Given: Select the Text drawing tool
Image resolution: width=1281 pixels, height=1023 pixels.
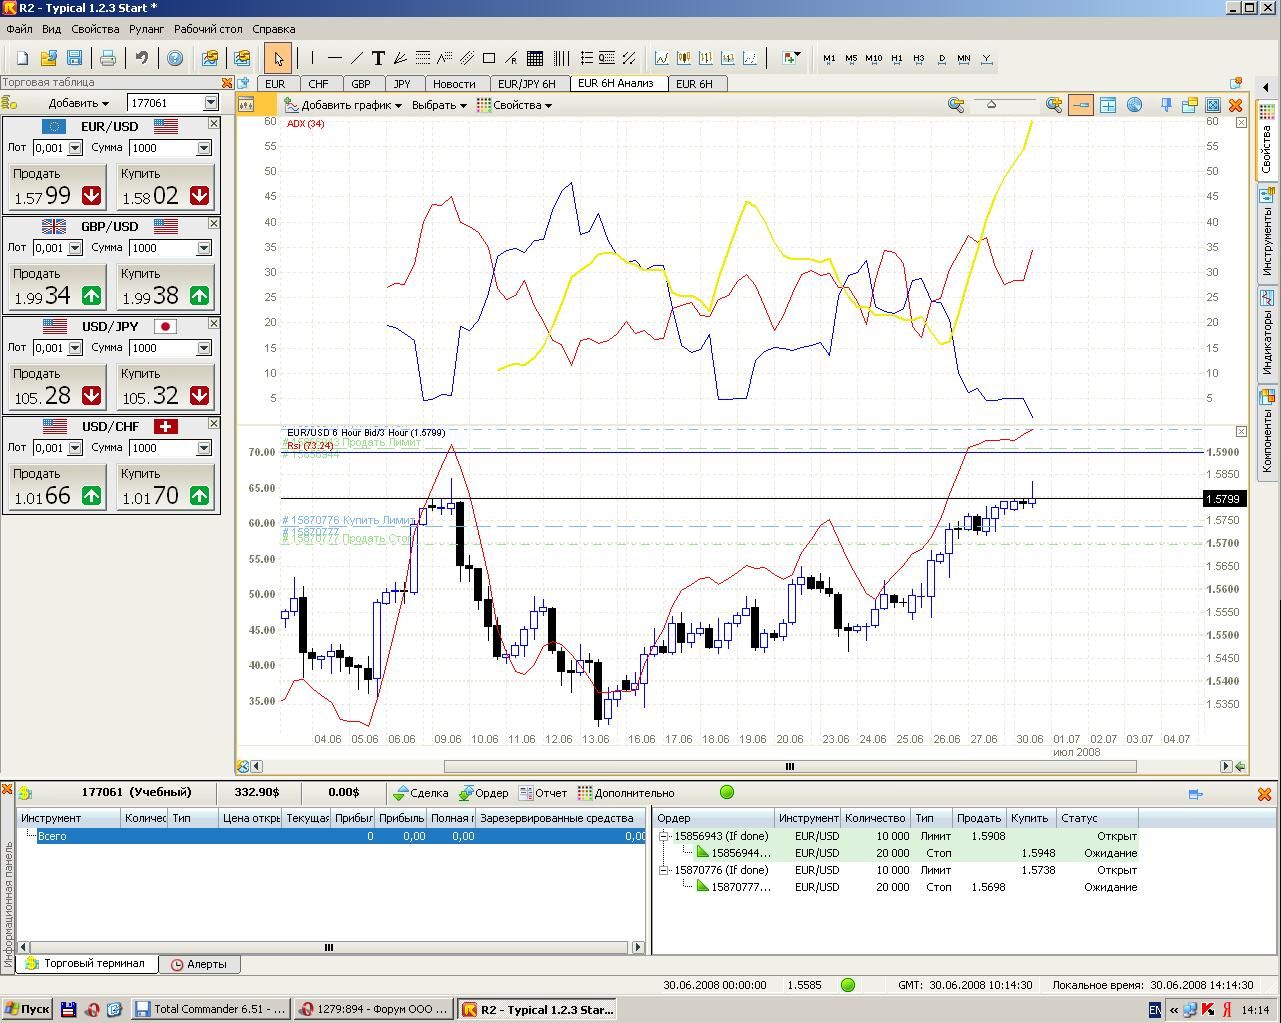Looking at the screenshot, I should [378, 58].
